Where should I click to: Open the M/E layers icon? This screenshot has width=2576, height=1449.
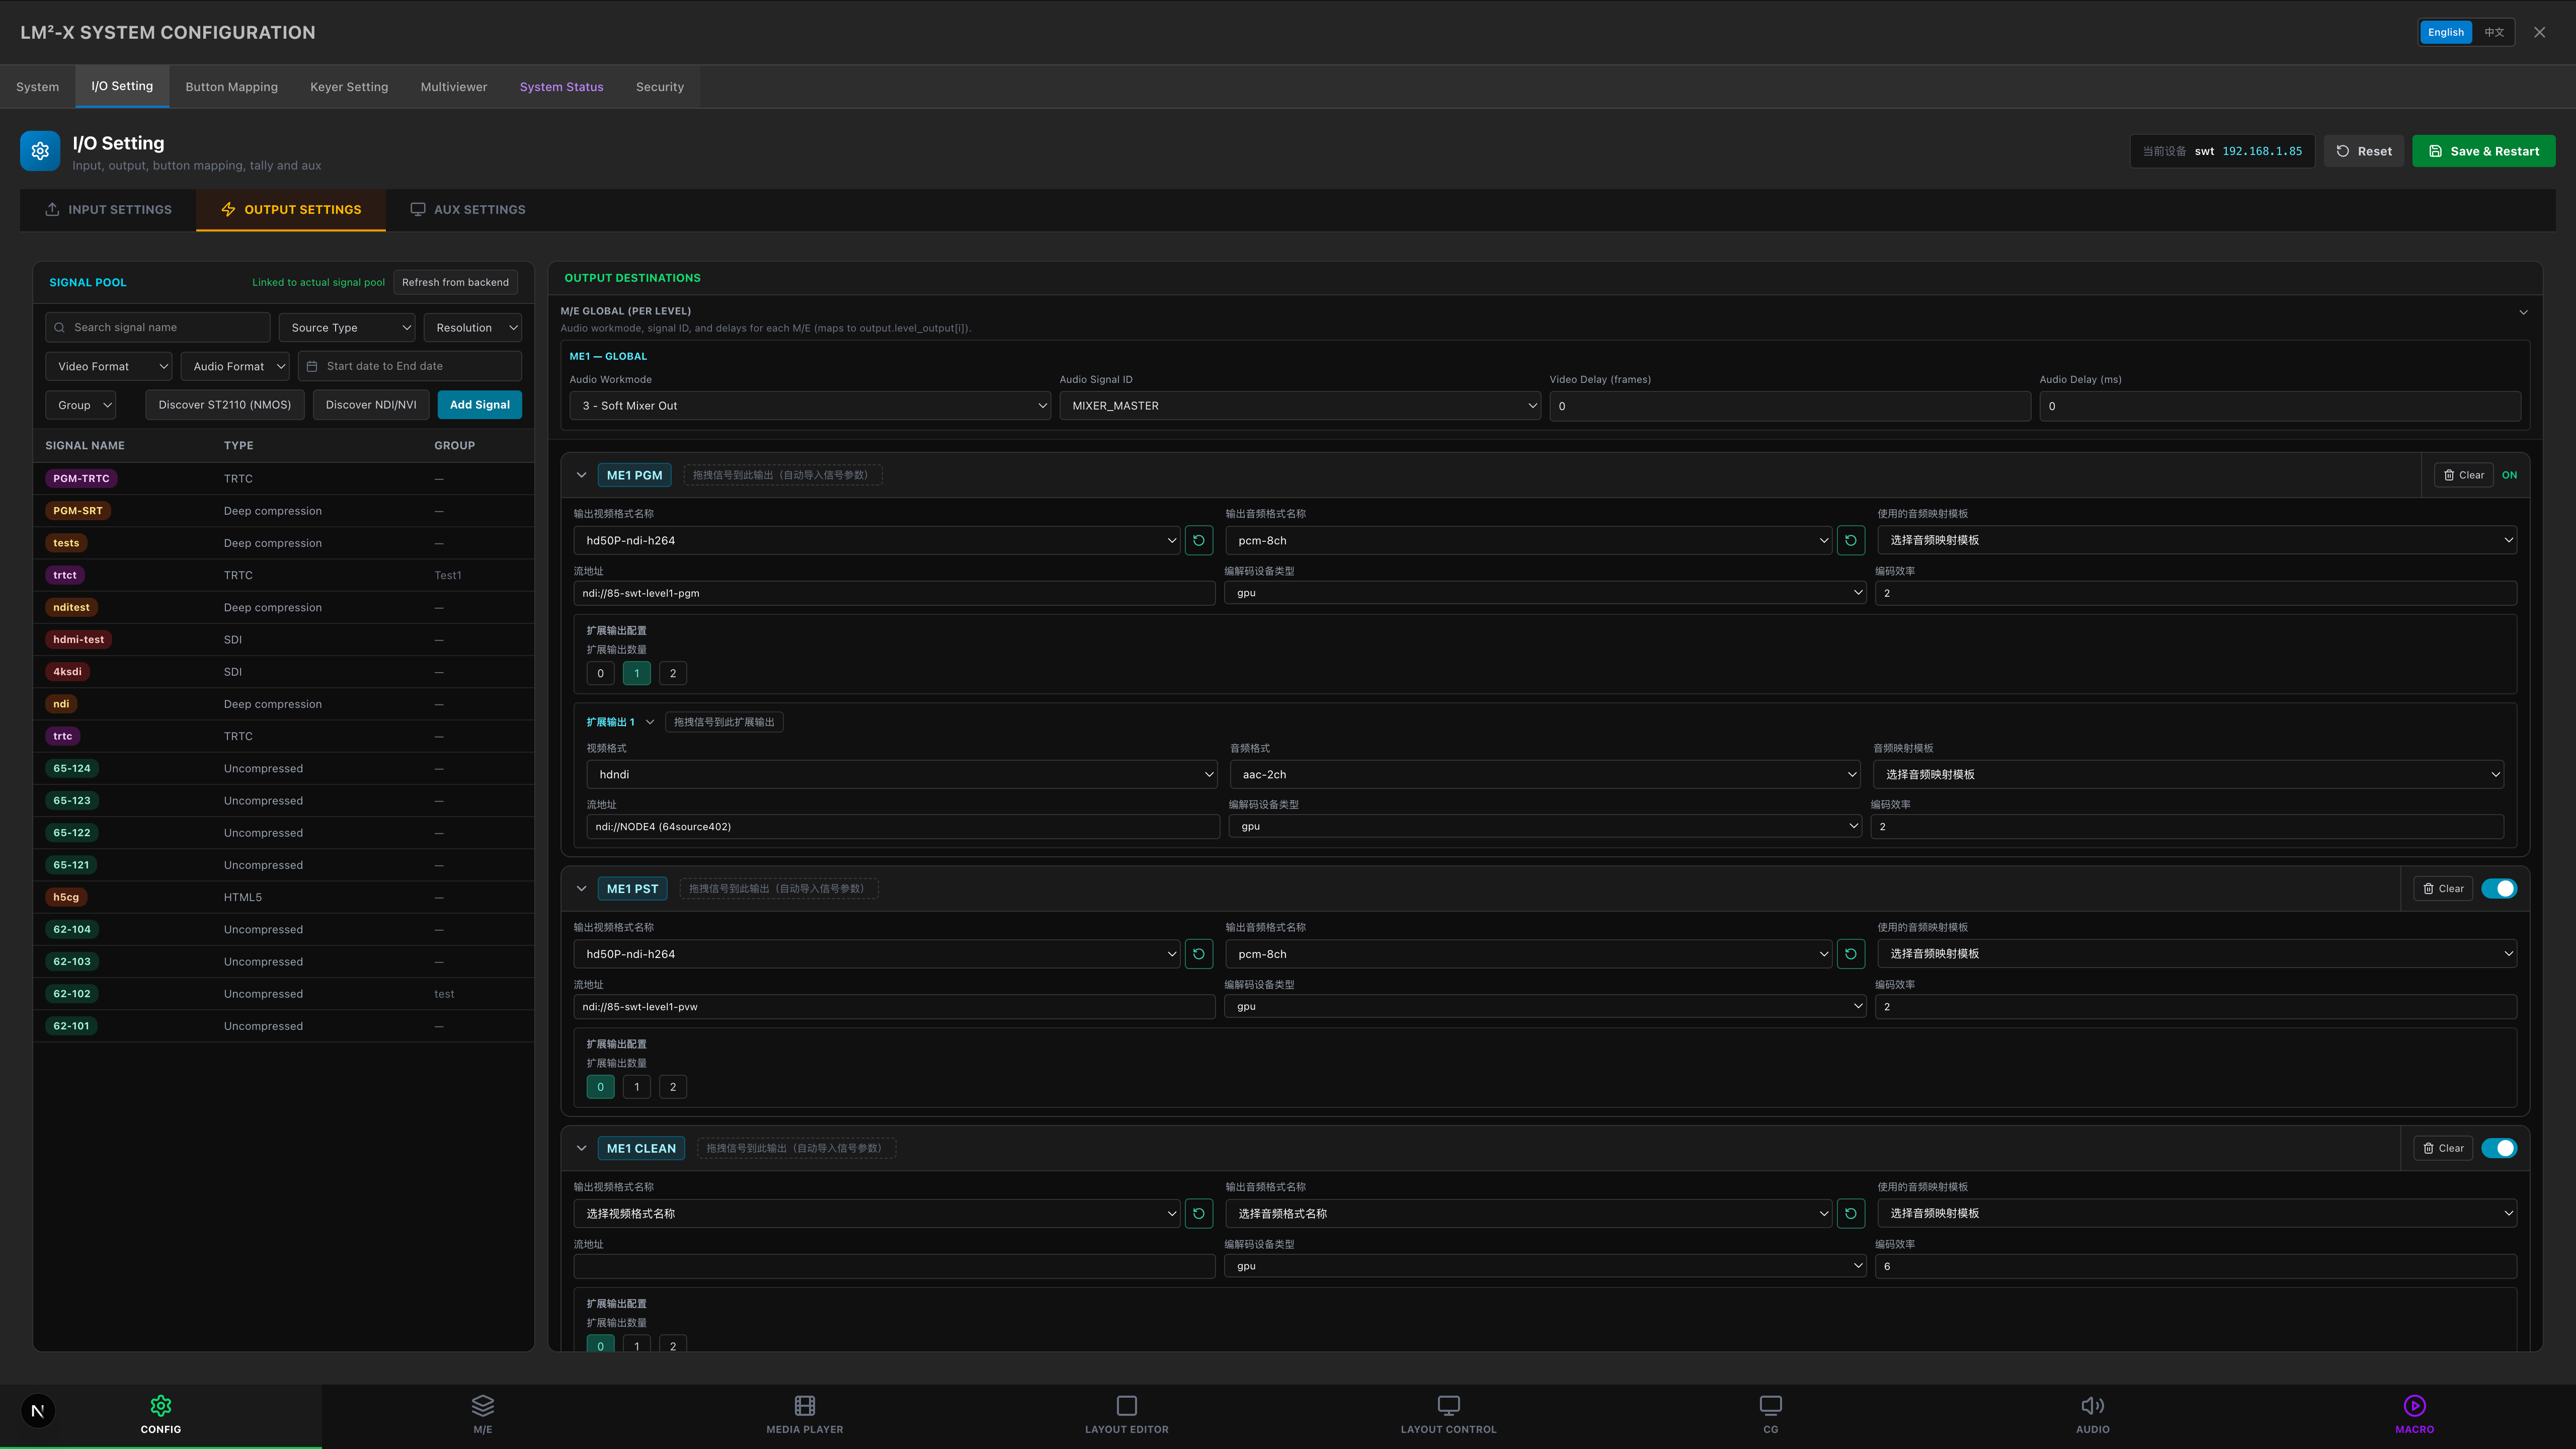coord(482,1405)
